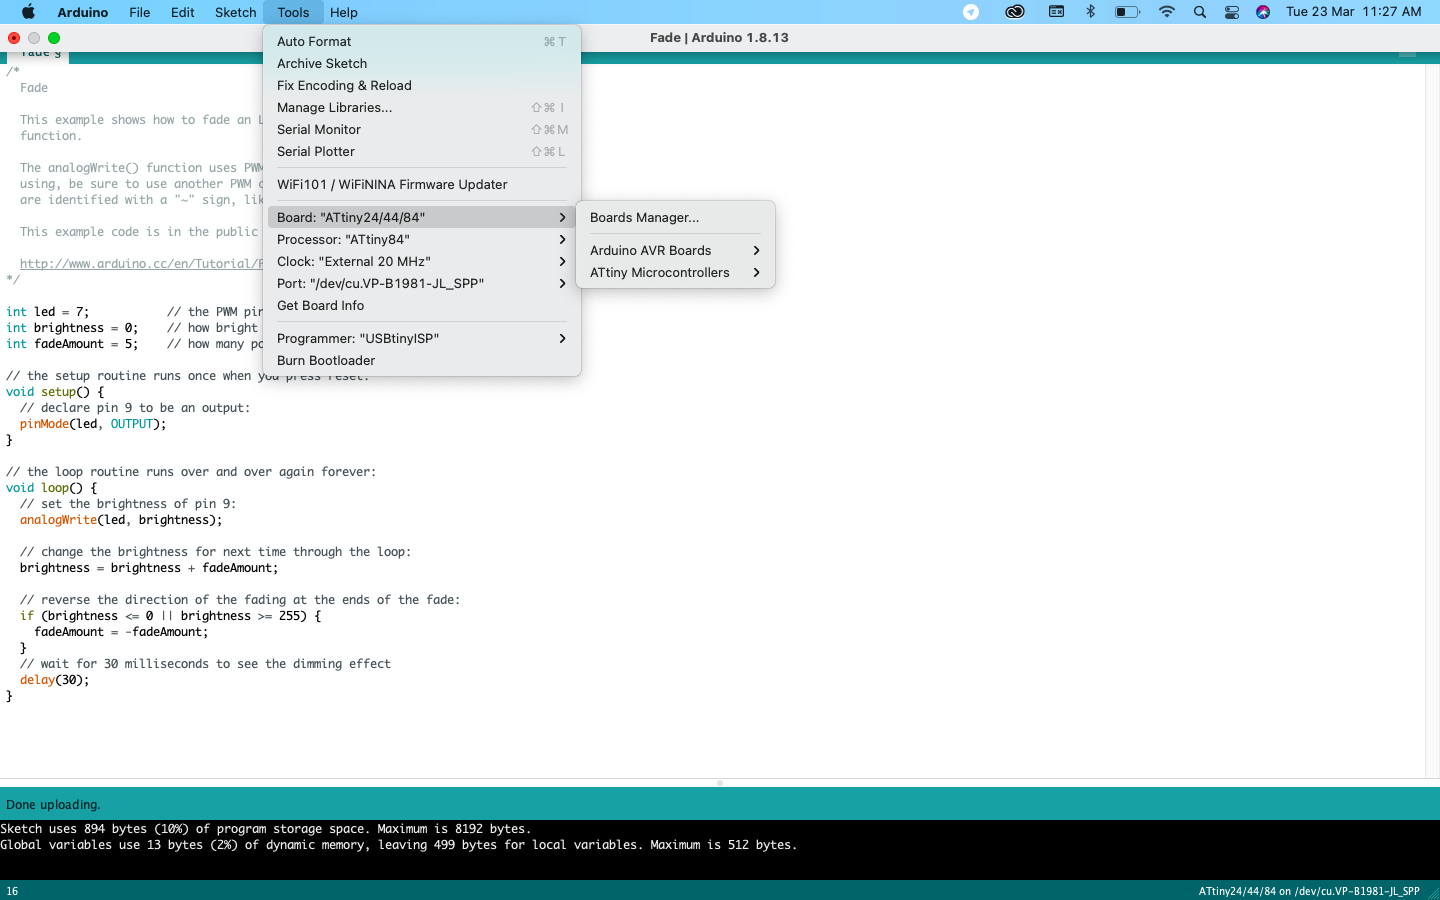This screenshot has height=900, width=1440.
Task: Click the 'Global variables use 13 bytes' line
Action: coord(399,845)
